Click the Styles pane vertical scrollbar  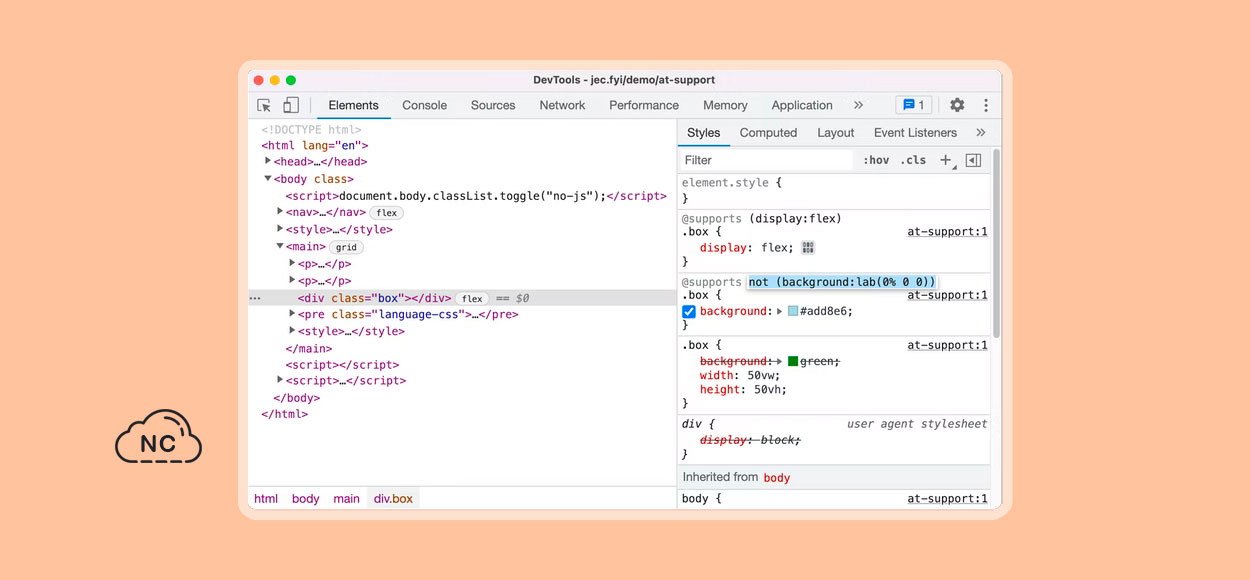[996, 242]
